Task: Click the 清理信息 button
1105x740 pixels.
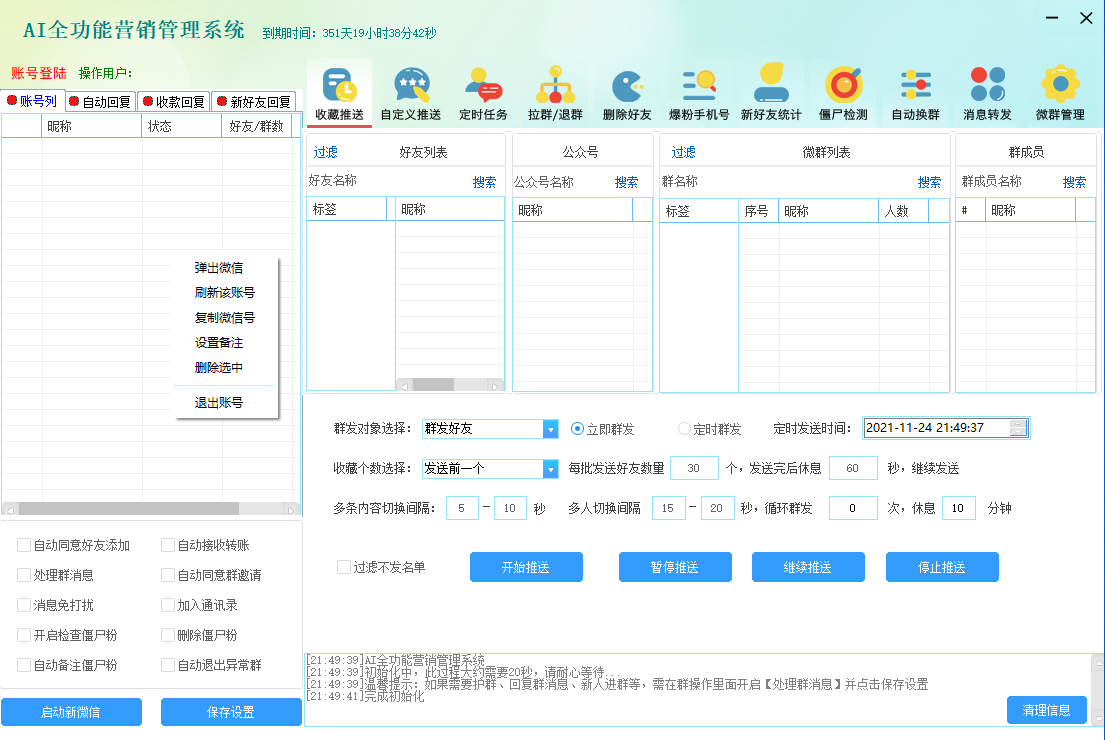Action: click(1047, 710)
